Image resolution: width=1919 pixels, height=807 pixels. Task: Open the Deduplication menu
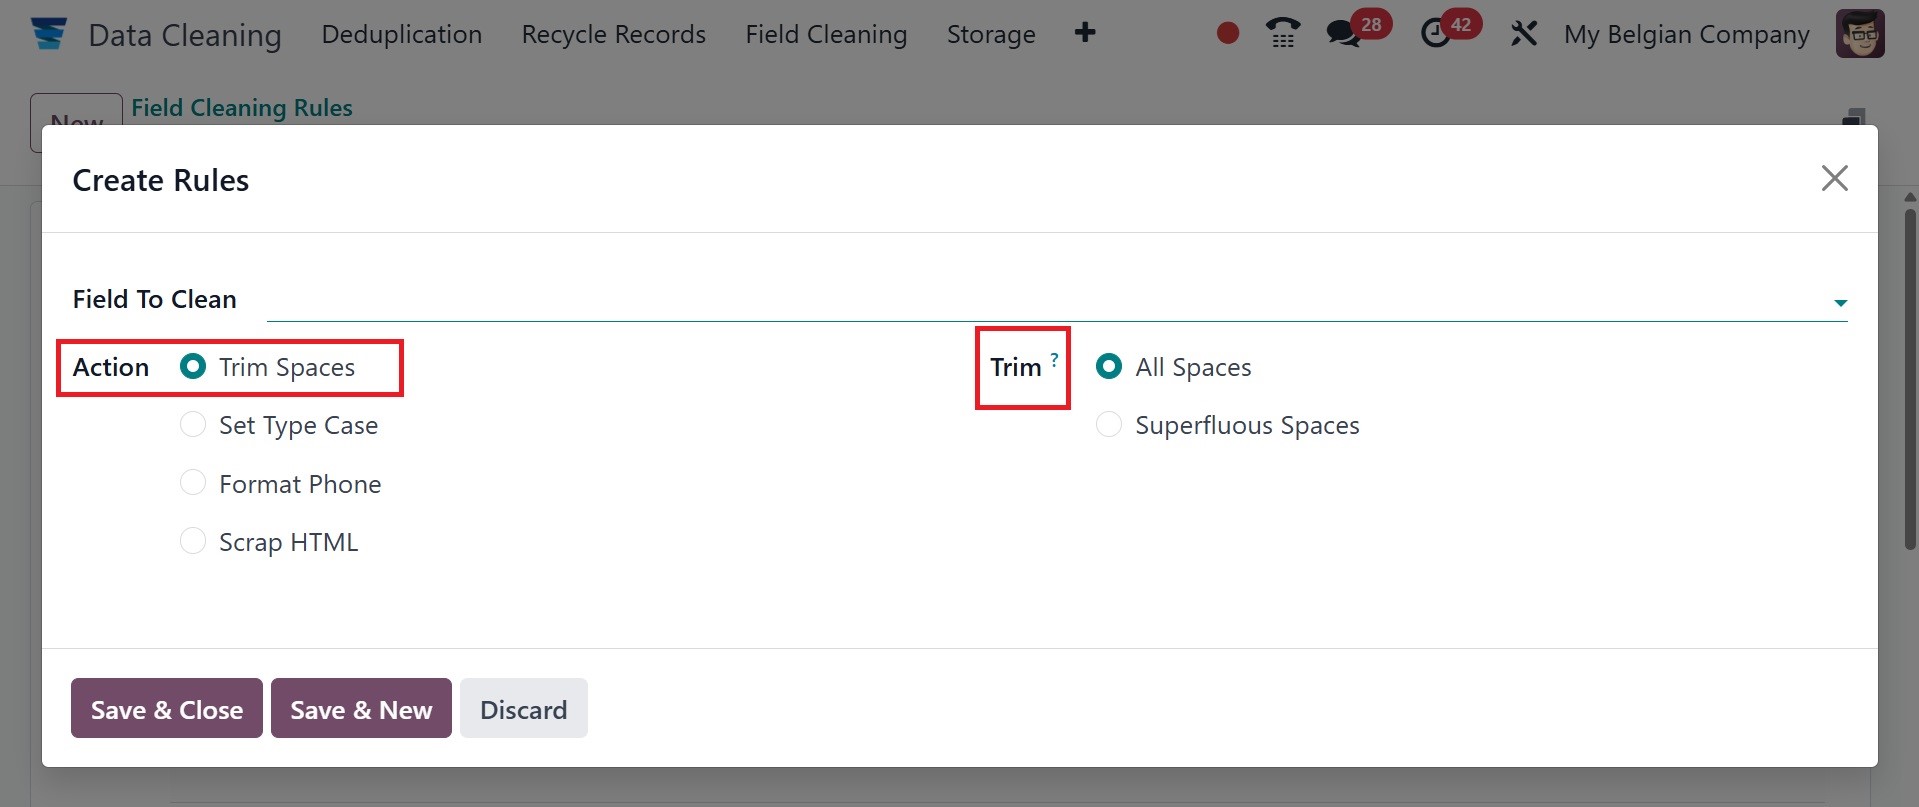point(401,34)
